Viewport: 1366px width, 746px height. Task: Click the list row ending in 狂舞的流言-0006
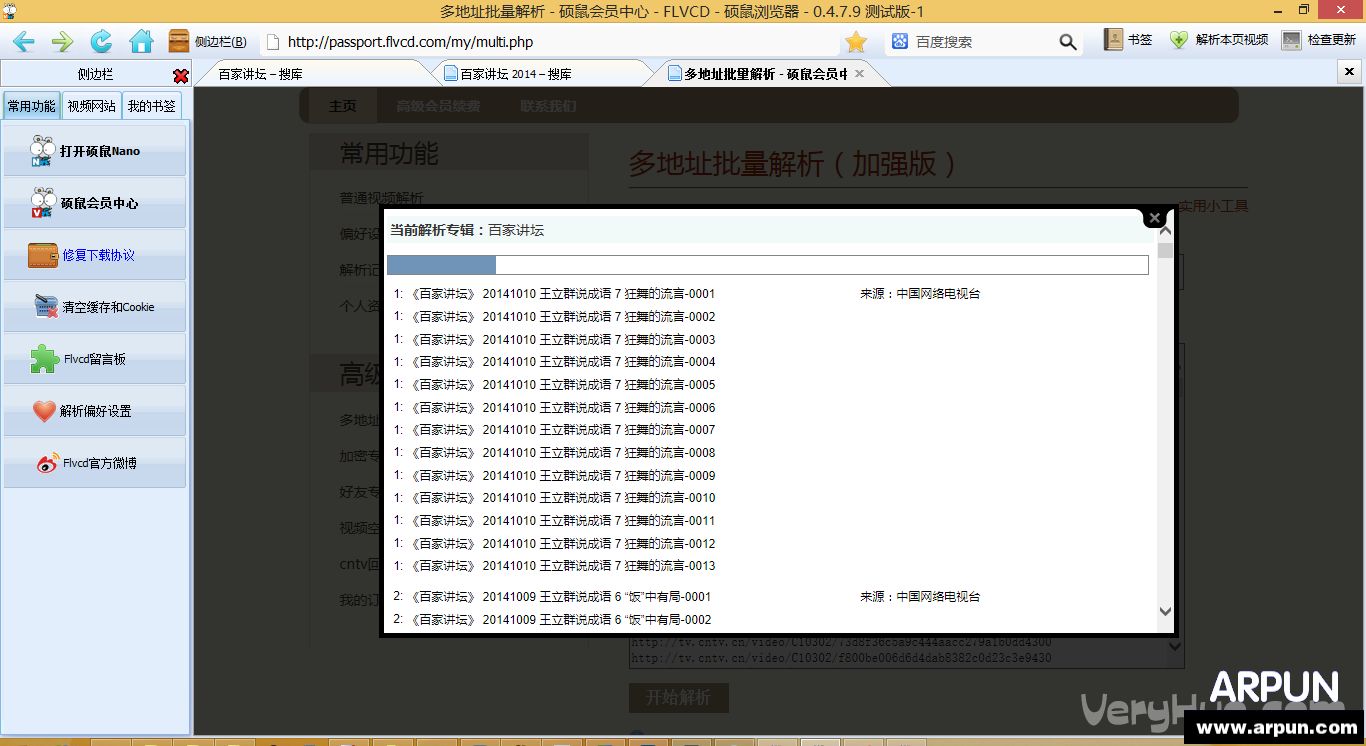[554, 408]
